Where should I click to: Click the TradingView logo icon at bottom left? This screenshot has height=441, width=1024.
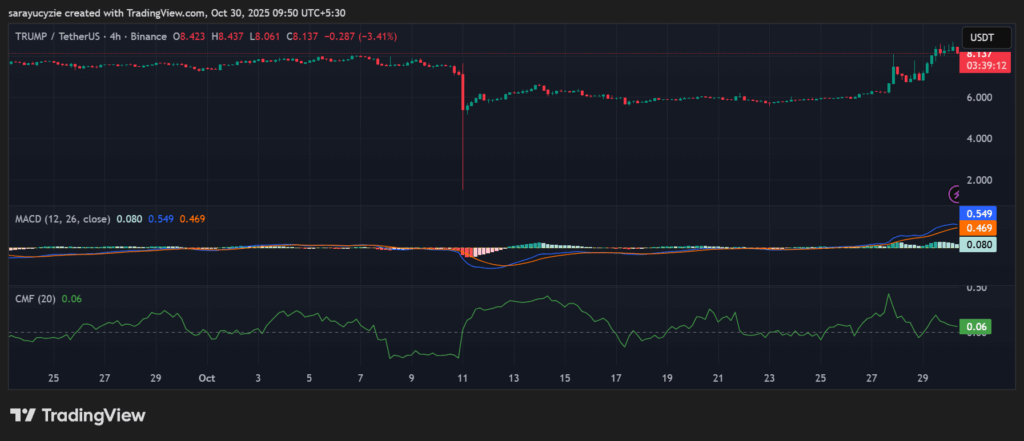(24, 415)
